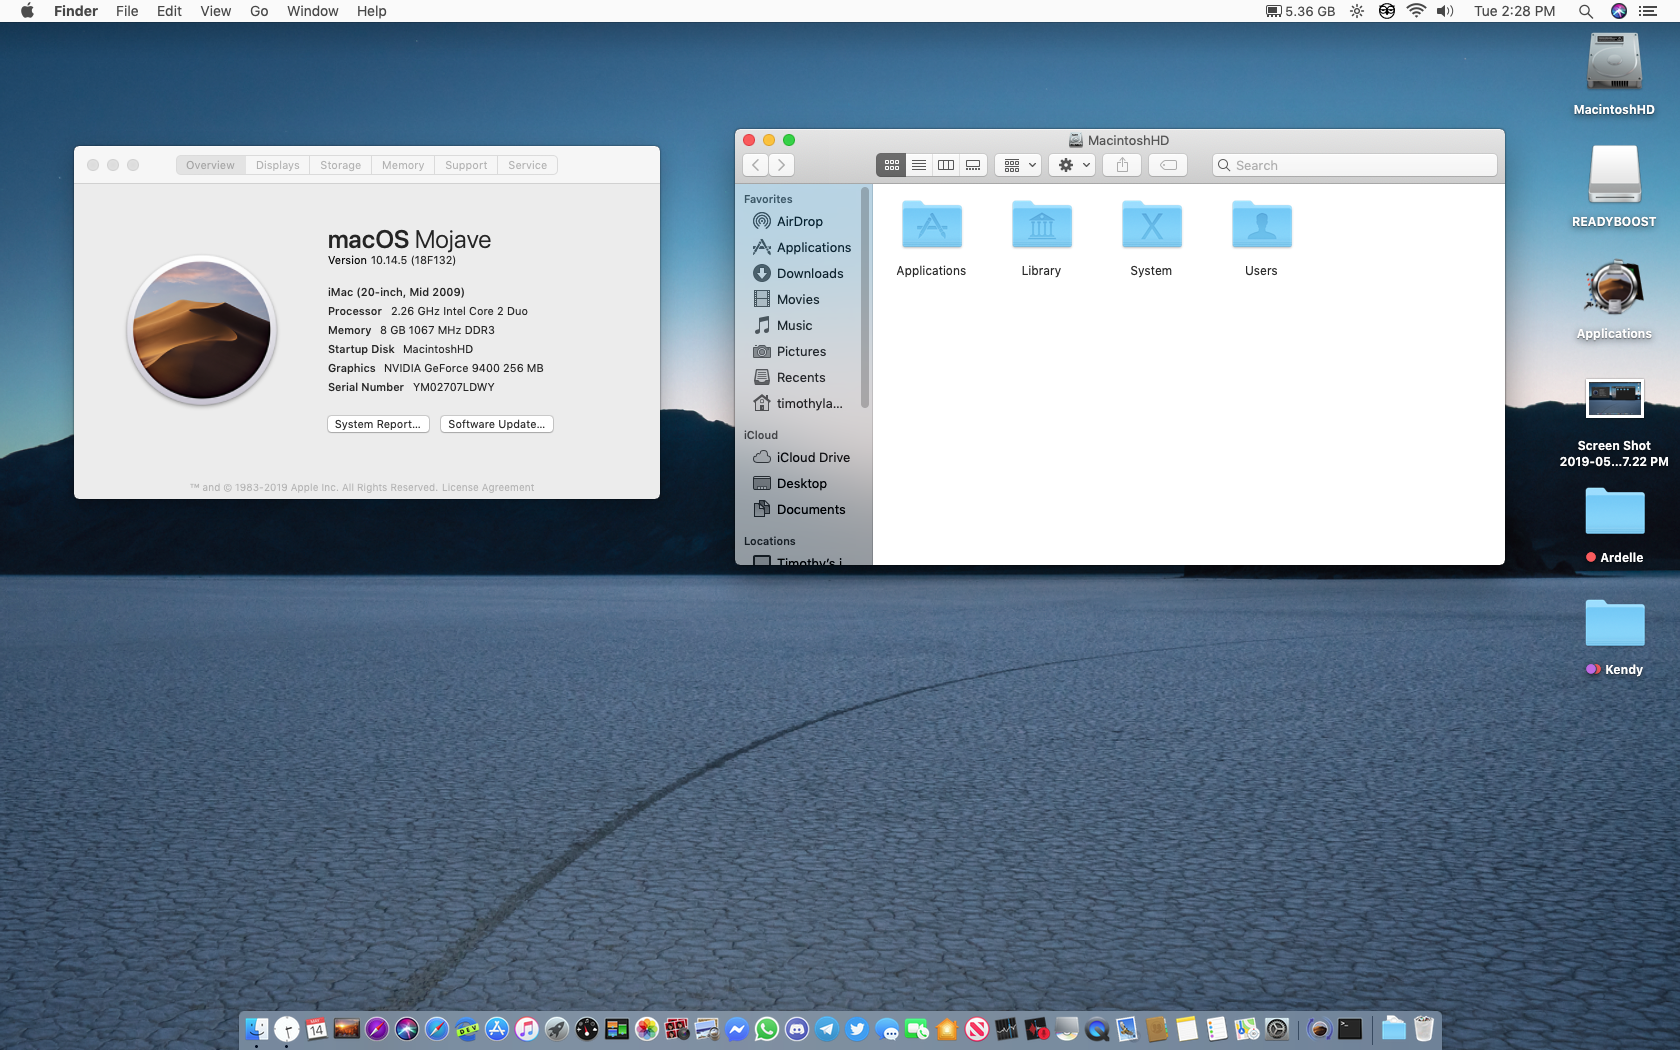Image resolution: width=1680 pixels, height=1050 pixels.
Task: Switch Finder to list view
Action: tap(919, 165)
